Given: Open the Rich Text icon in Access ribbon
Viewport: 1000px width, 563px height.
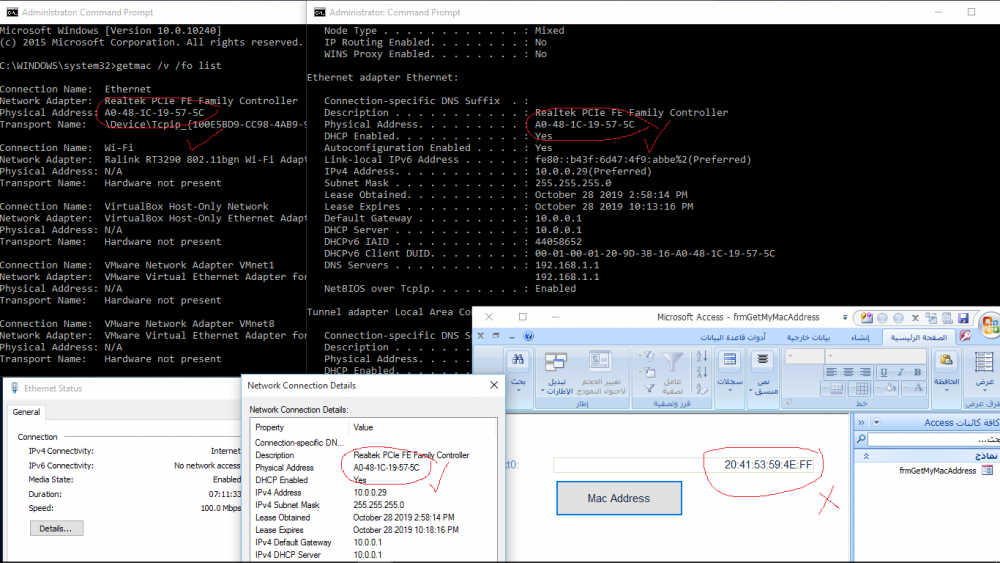Looking at the screenshot, I should [x=763, y=359].
